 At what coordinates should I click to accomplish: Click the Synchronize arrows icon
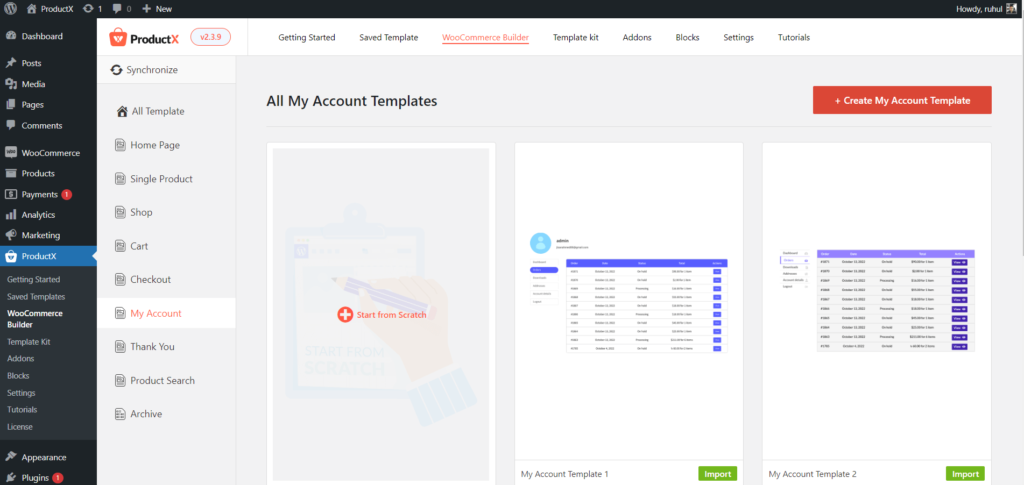117,70
